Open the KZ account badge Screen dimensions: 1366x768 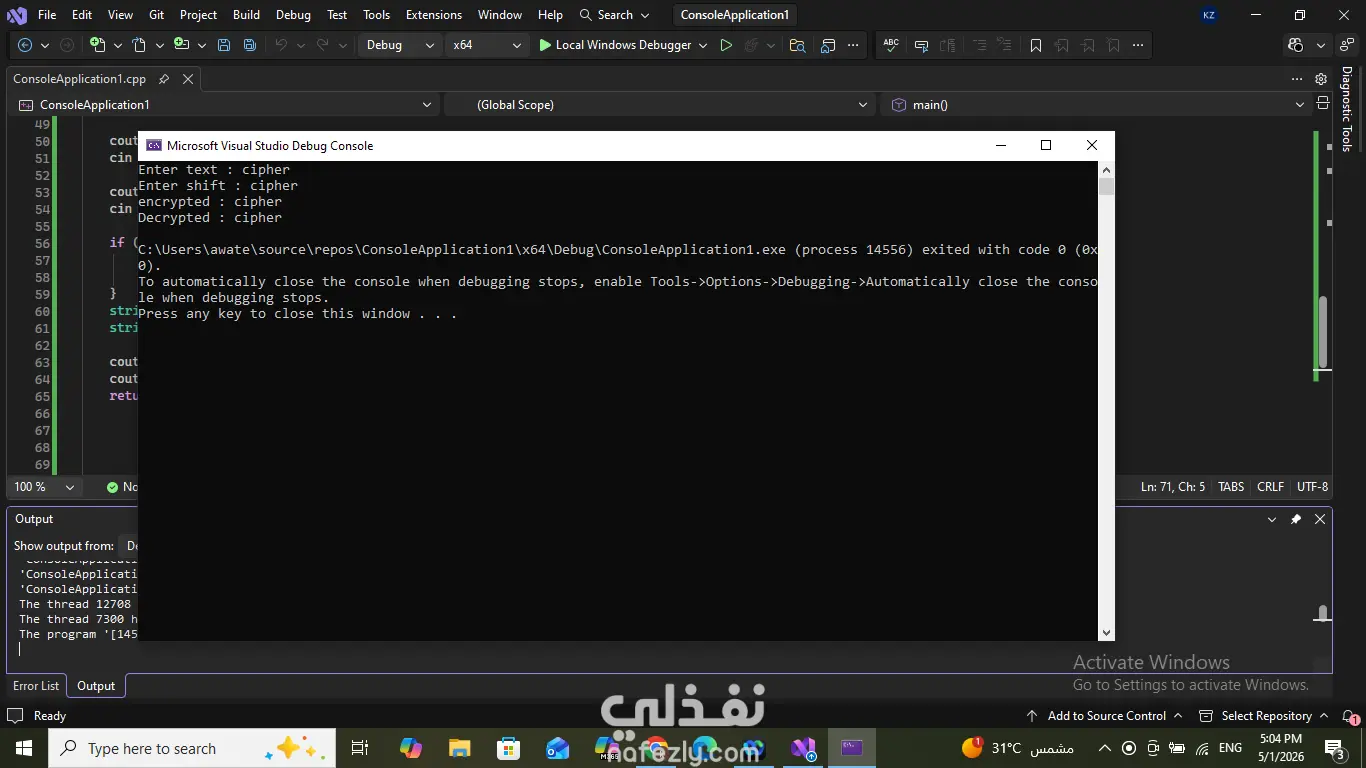coord(1209,15)
